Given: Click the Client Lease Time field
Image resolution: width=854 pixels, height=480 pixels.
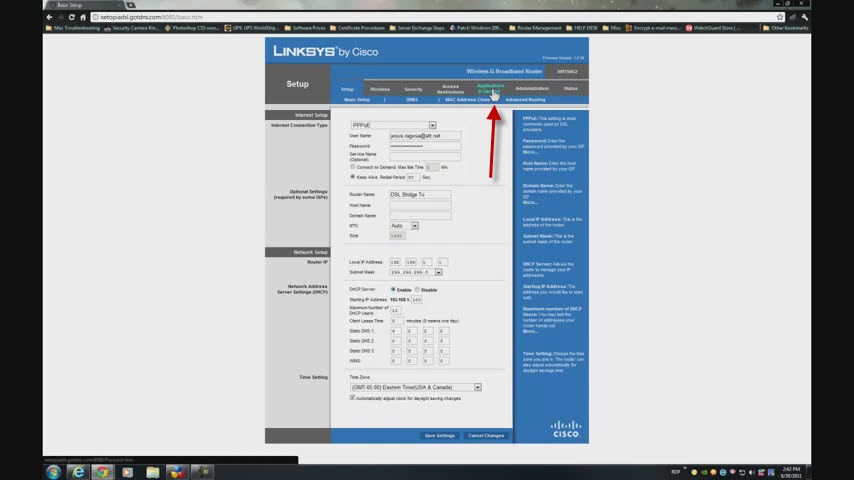Looking at the screenshot, I should 396,321.
